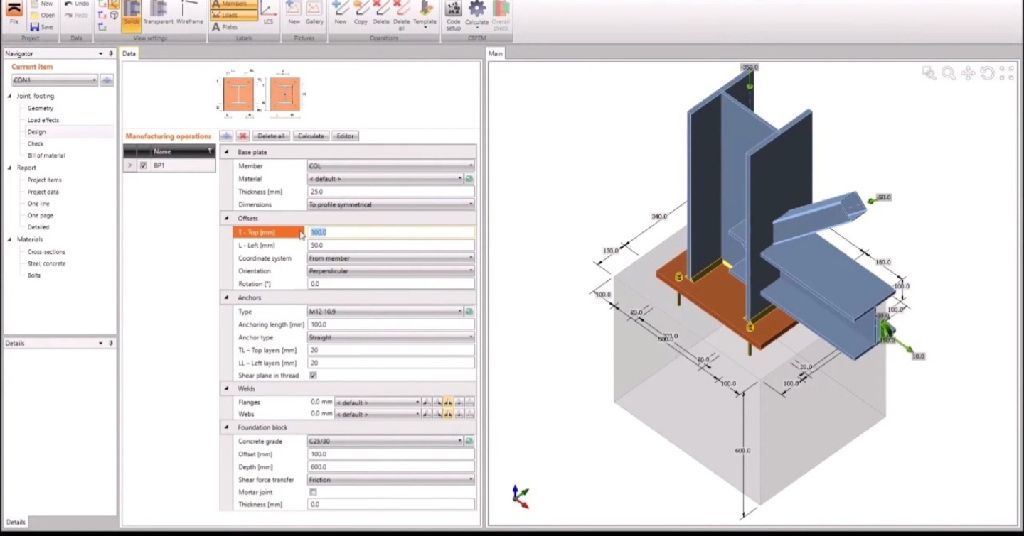Select Check in the Navigator tree
The image size is (1024, 536).
pos(36,144)
